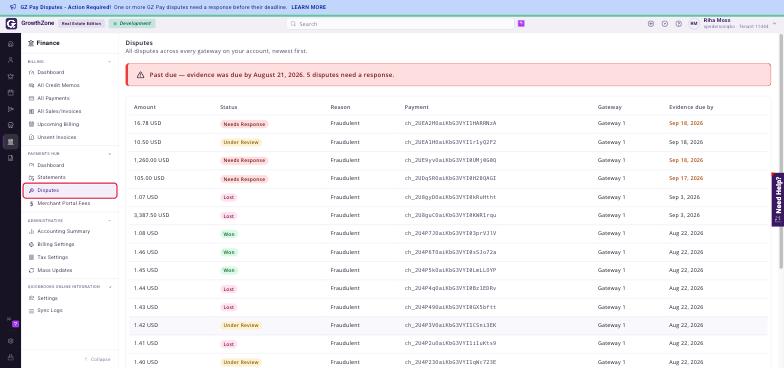This screenshot has width=784, height=368.
Task: Open the Need Help? side tab
Action: click(778, 200)
